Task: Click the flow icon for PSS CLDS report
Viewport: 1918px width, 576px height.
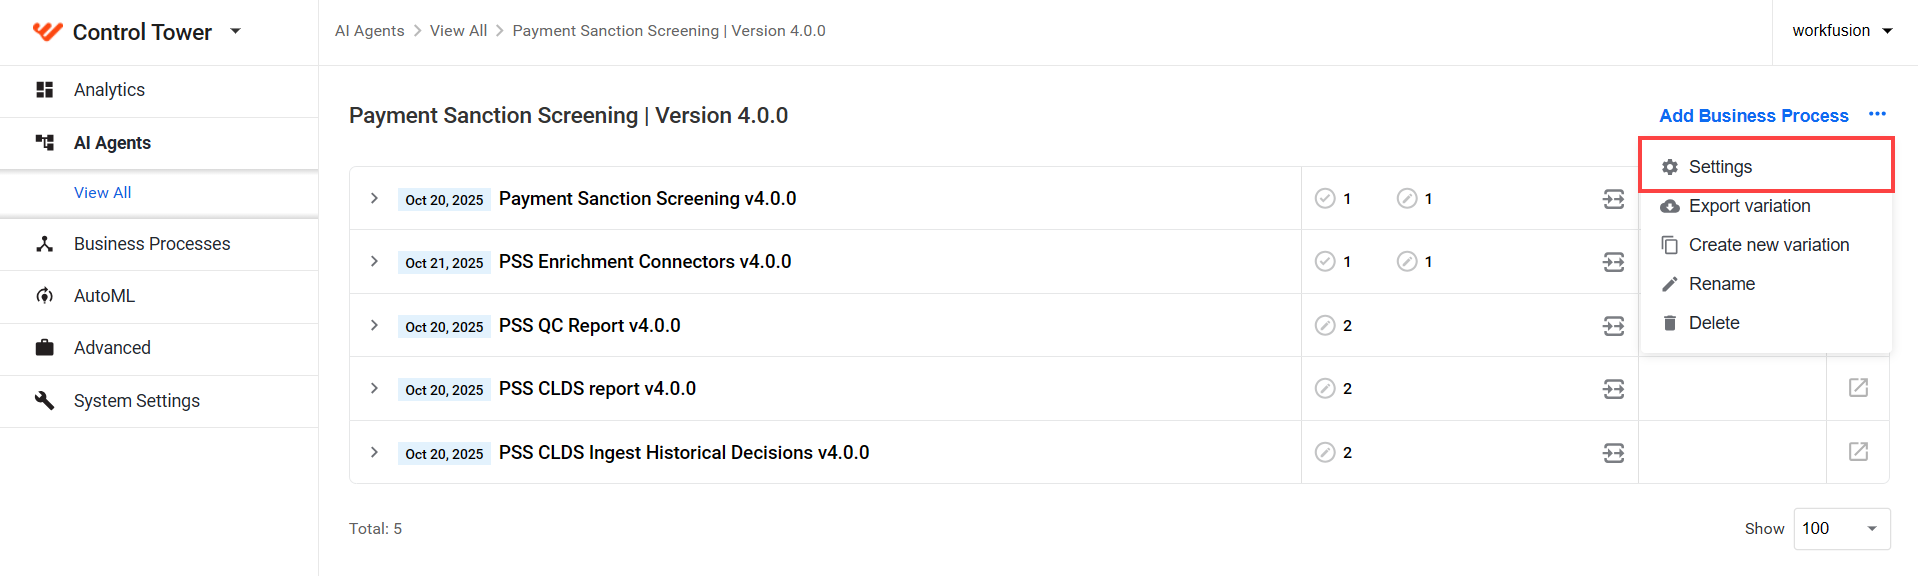Action: (x=1613, y=389)
